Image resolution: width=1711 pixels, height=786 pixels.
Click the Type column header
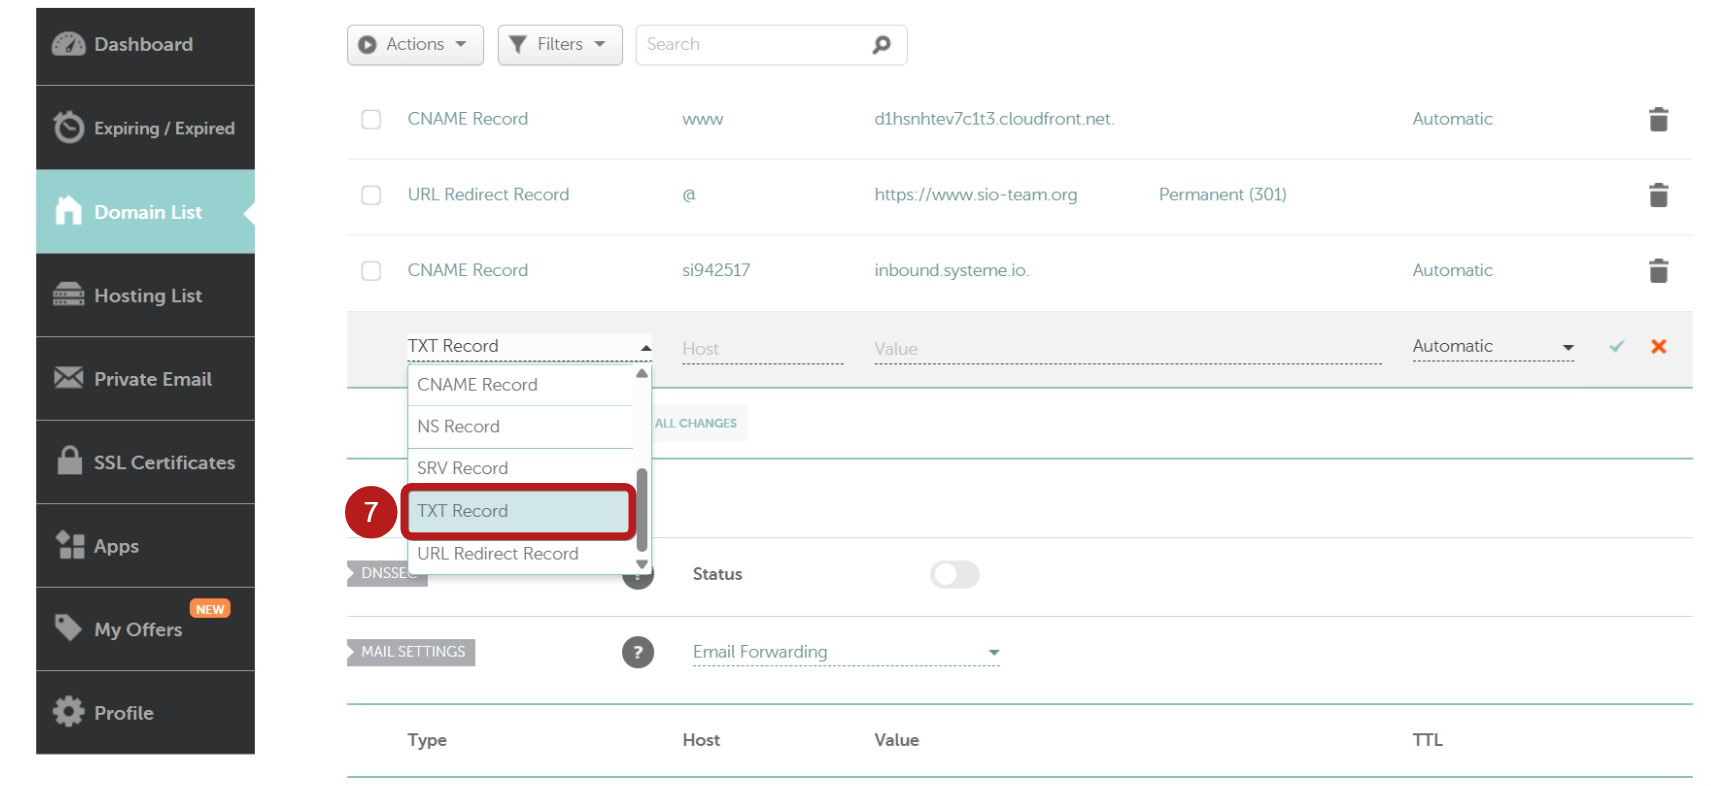pos(427,741)
